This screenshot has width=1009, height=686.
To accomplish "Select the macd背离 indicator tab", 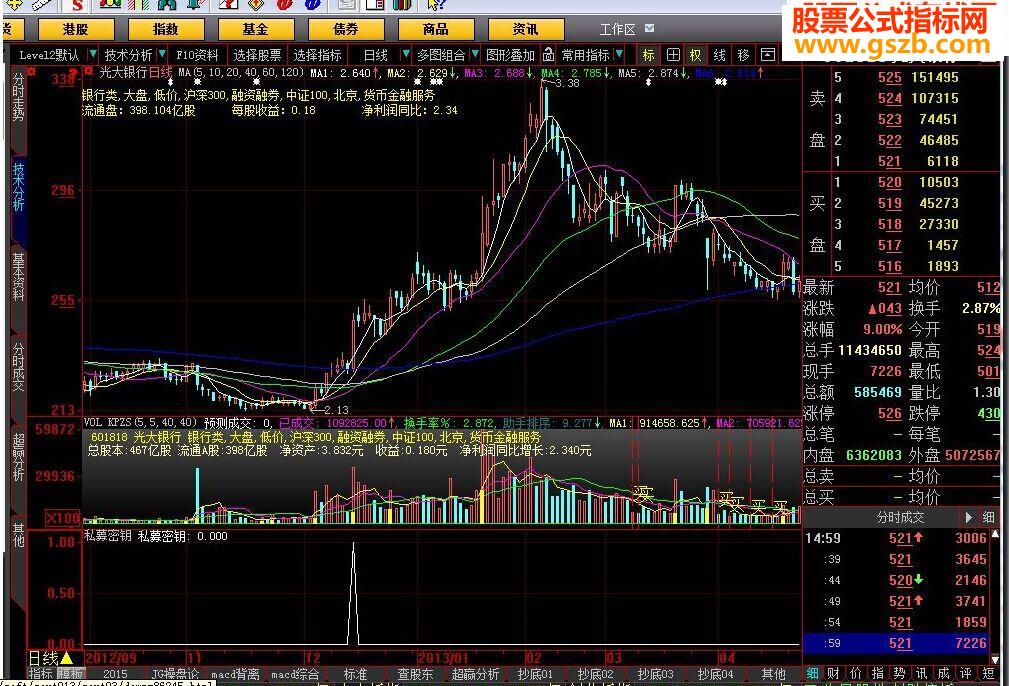I will (238, 674).
